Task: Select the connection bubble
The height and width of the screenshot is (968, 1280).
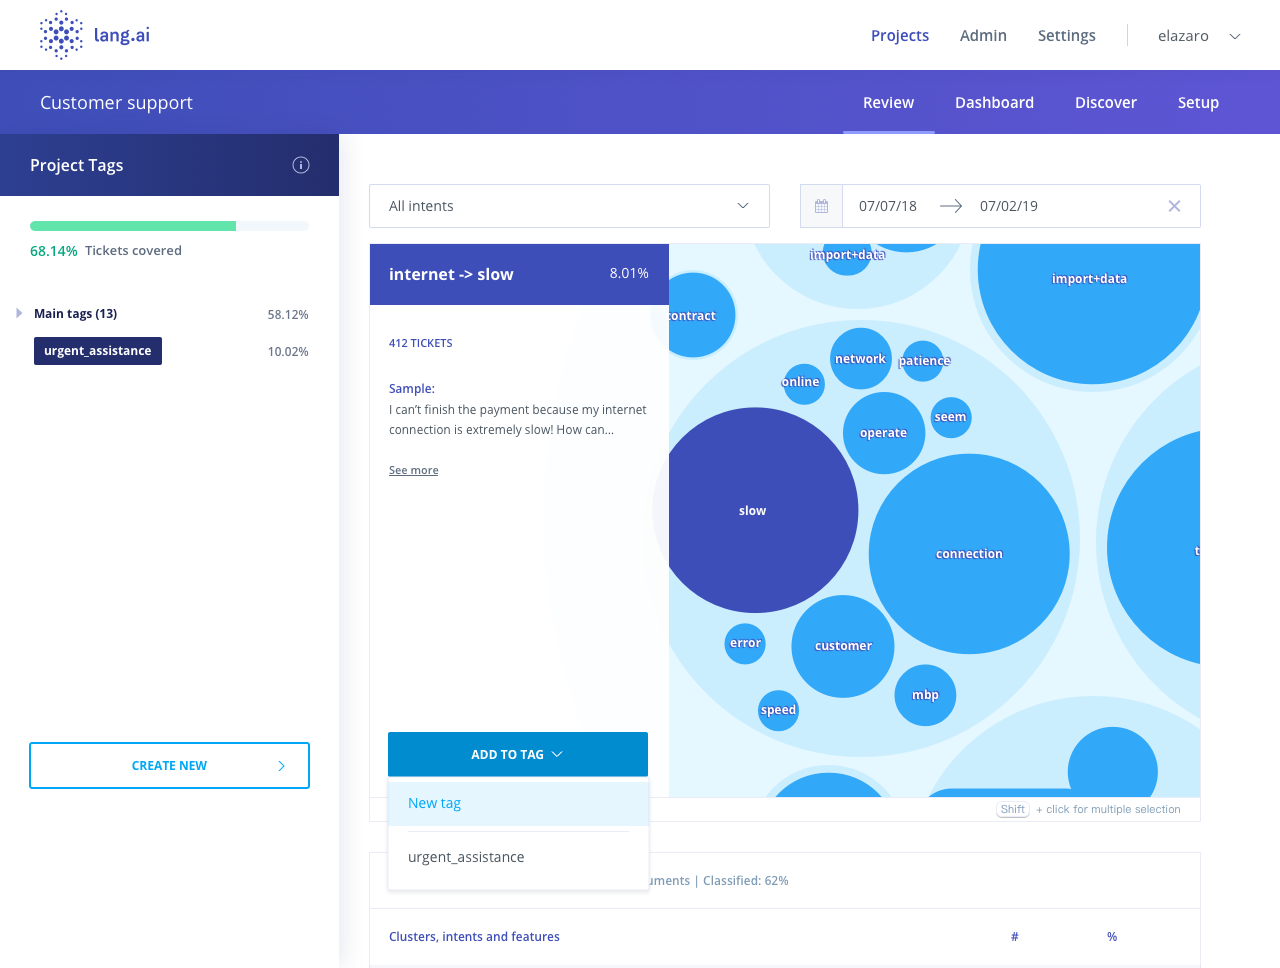Action: [969, 553]
